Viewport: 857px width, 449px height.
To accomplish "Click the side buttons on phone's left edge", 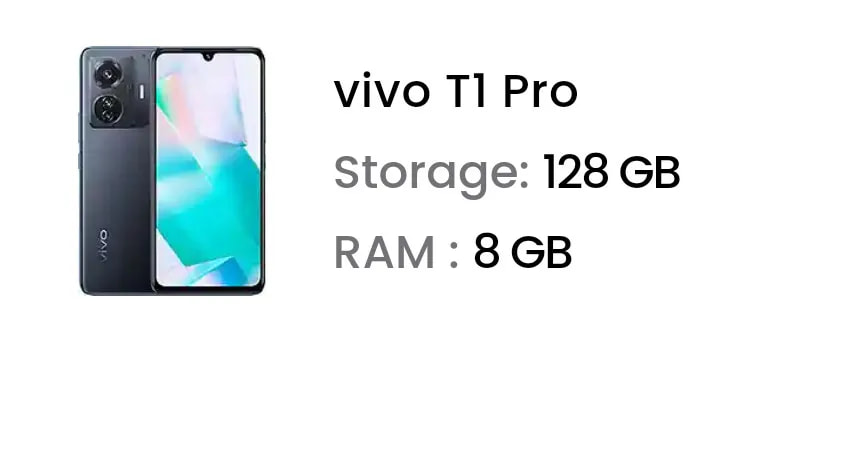I will click(80, 142).
